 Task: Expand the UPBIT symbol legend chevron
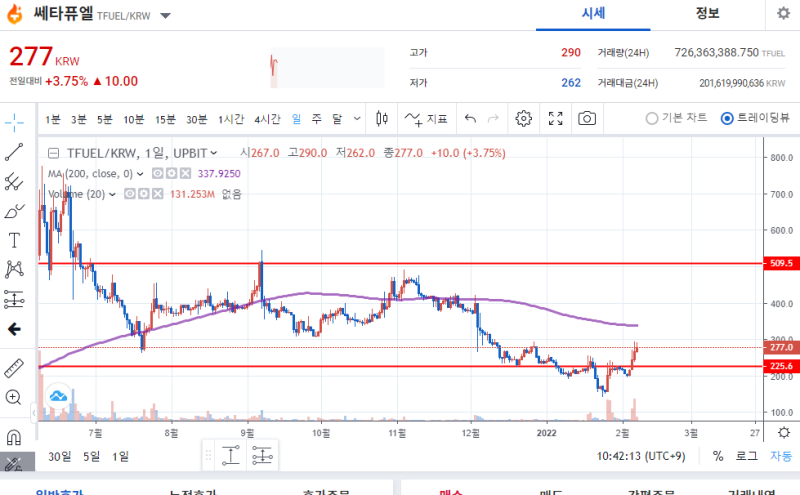click(214, 153)
